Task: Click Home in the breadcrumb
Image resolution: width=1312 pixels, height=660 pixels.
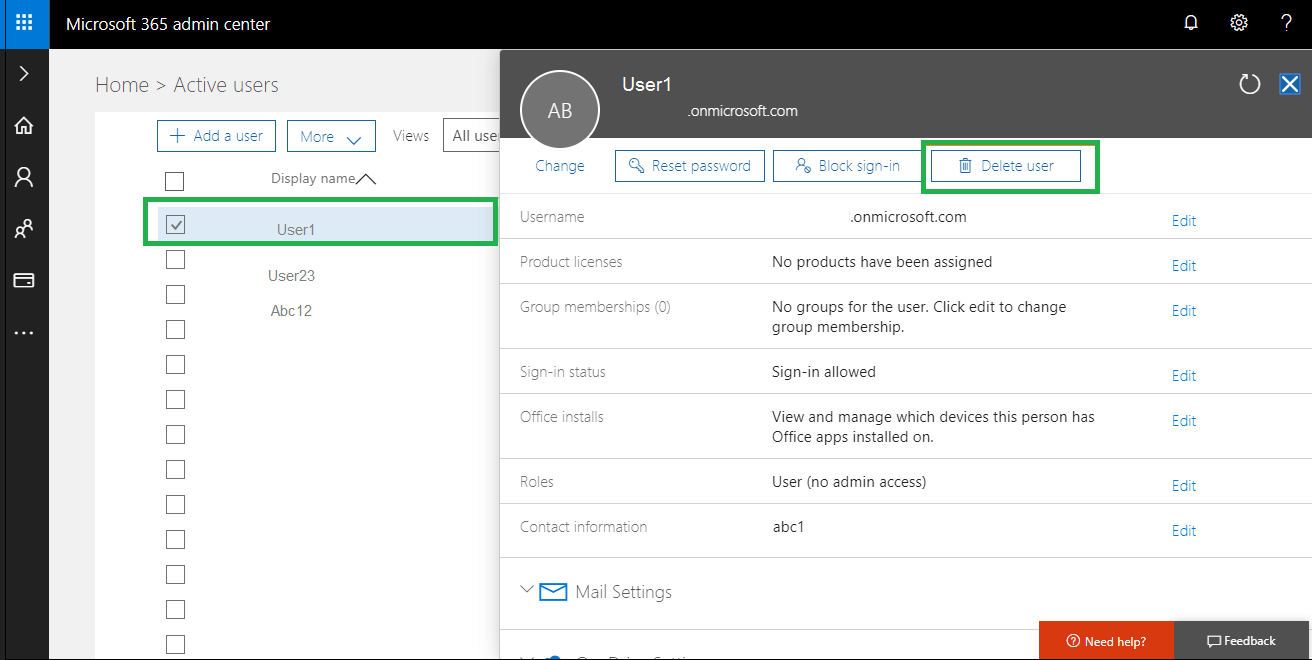Action: 122,85
